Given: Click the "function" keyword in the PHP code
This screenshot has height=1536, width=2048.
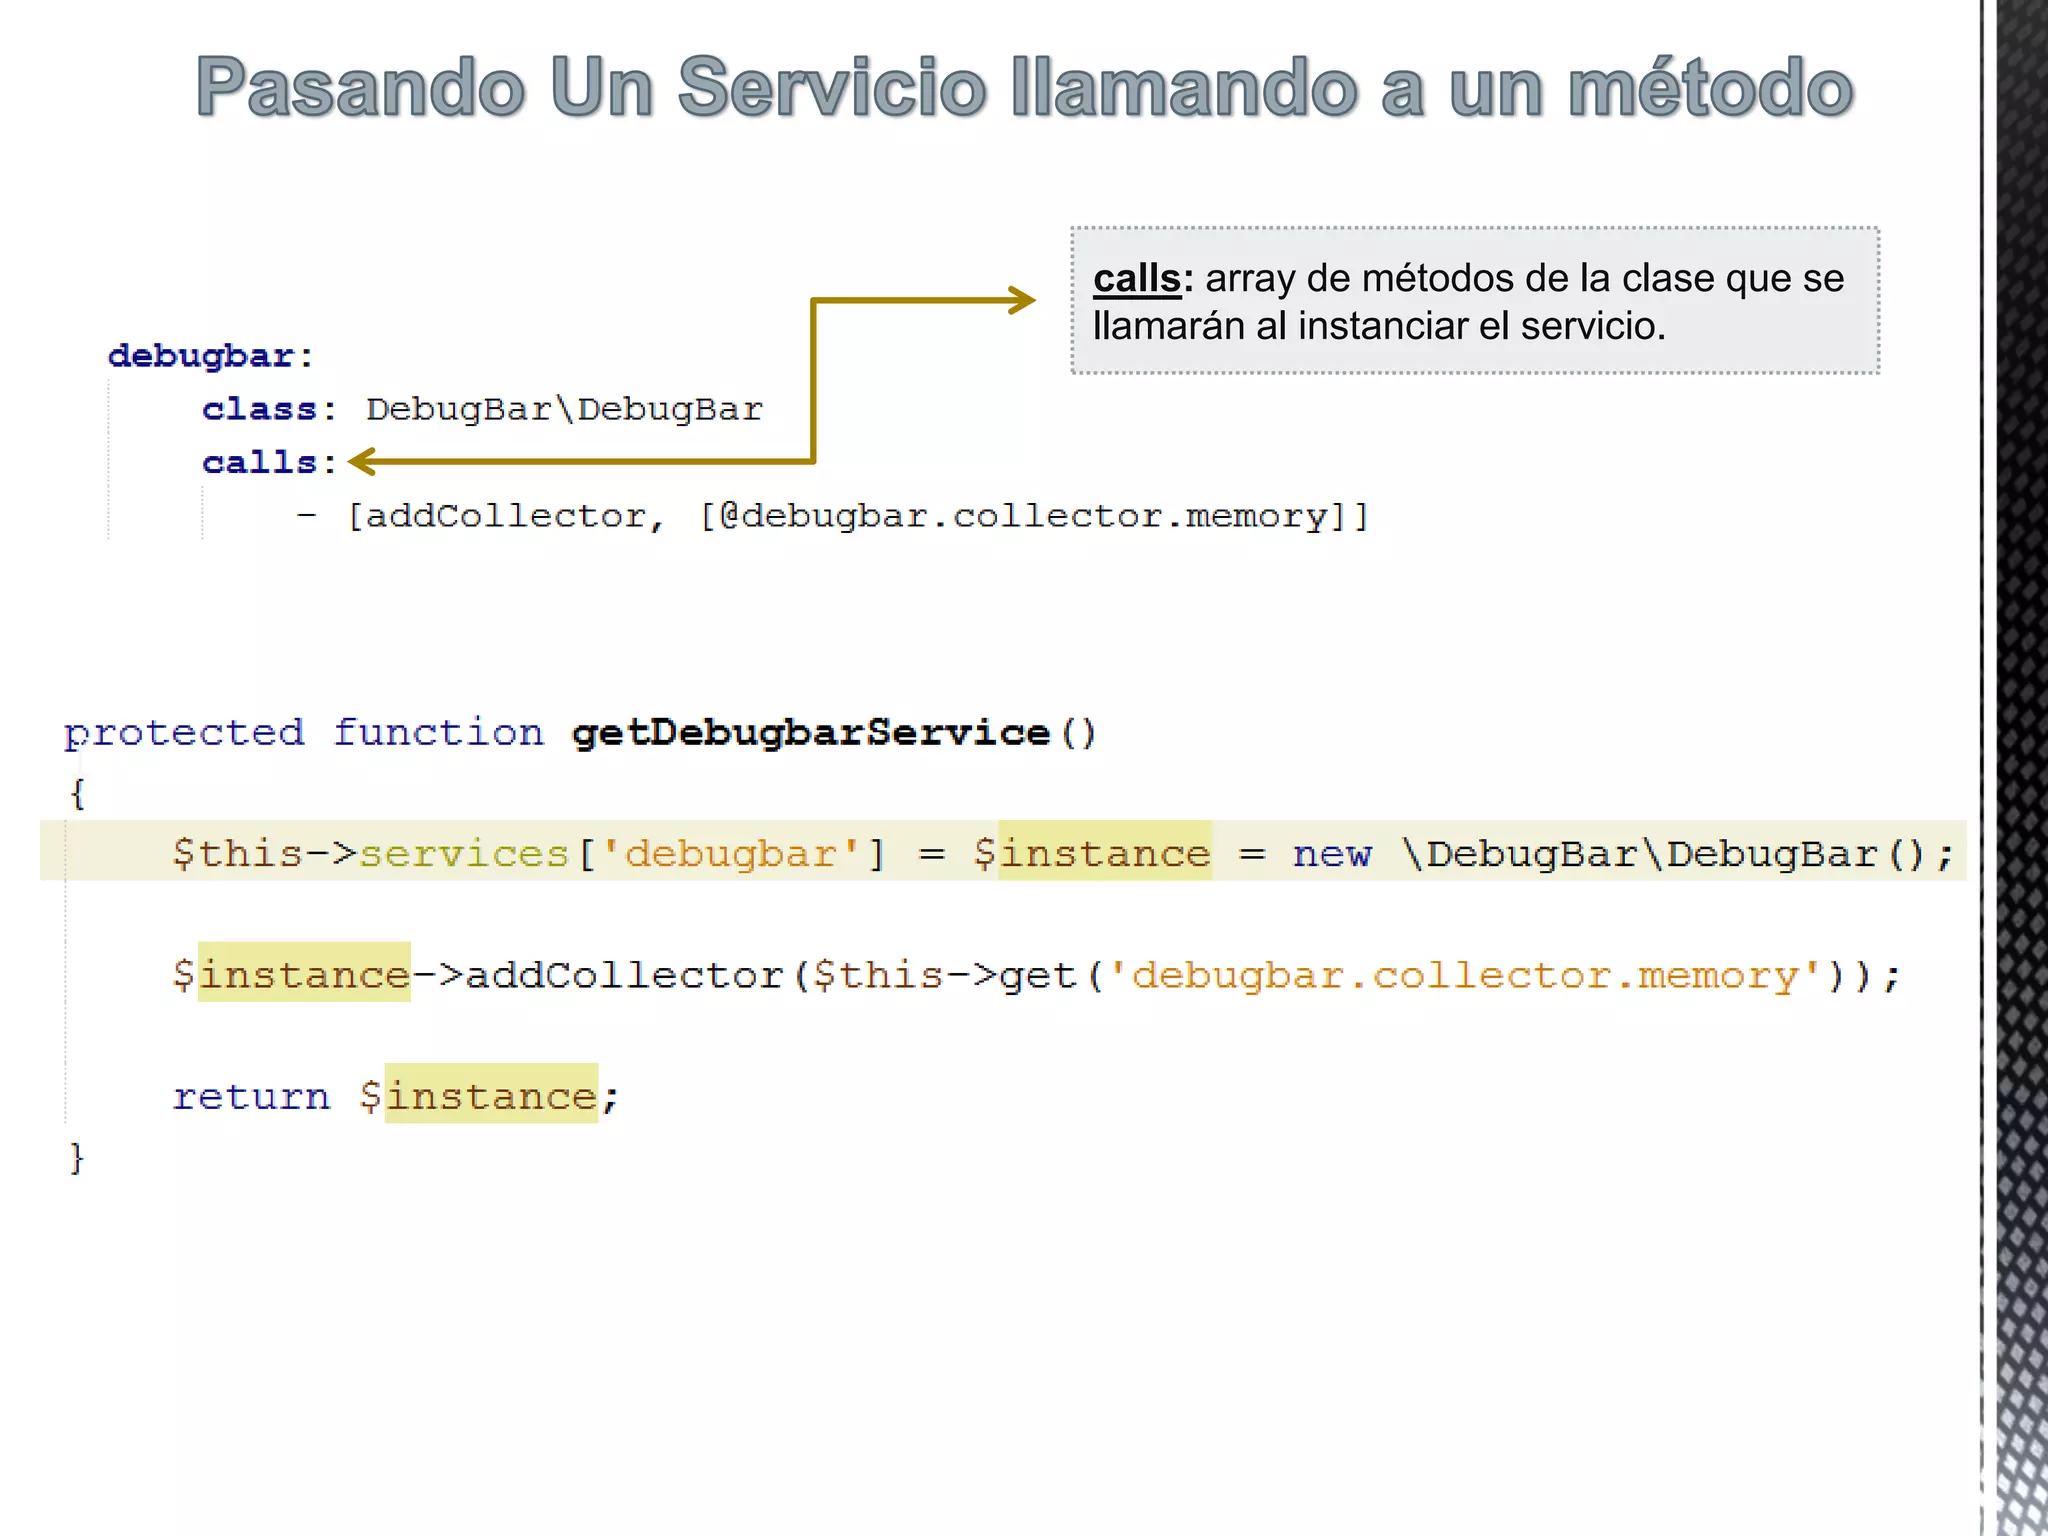Looking at the screenshot, I should click(438, 732).
